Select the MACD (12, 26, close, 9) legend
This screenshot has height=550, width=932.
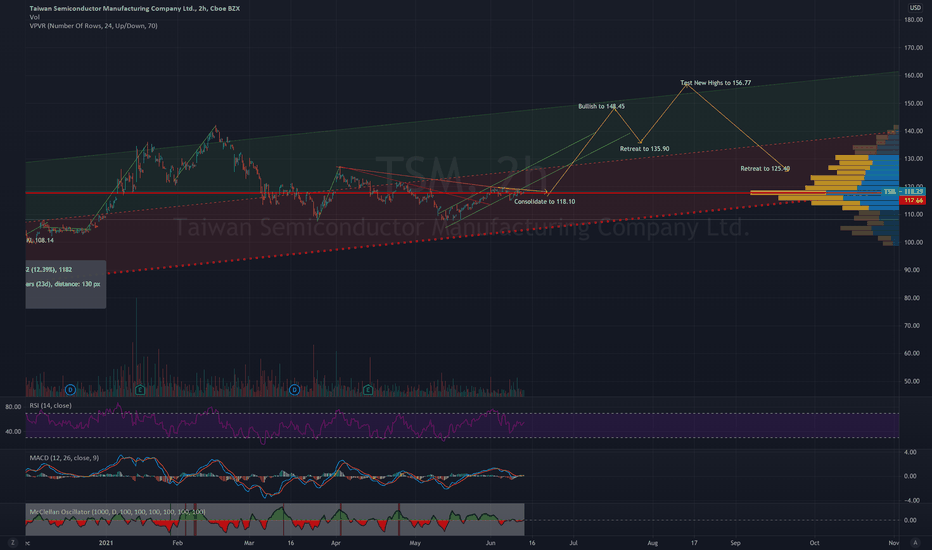64,458
